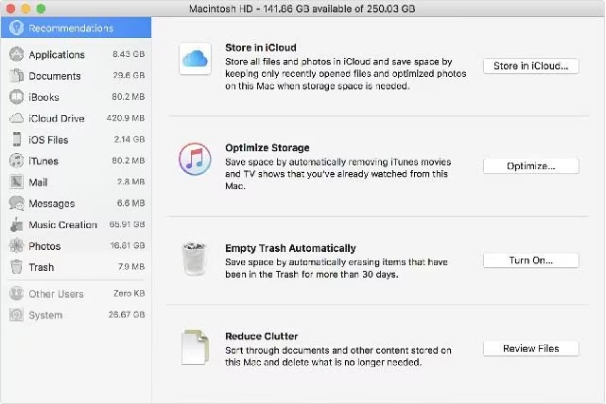Image resolution: width=606 pixels, height=404 pixels.
Task: Open the iOS Files category label
Action: pyautogui.click(x=48, y=140)
